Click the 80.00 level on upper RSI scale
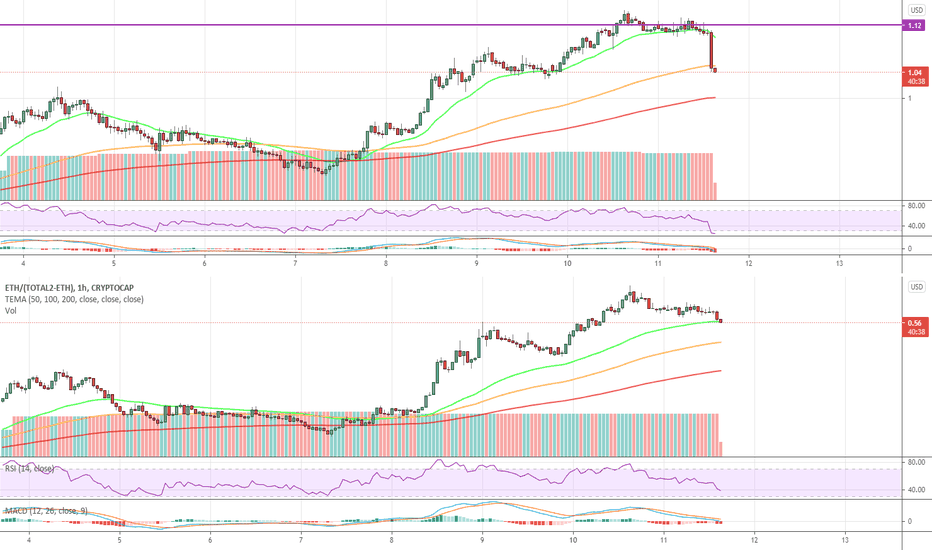Viewport: 932px width, 550px height. (x=917, y=206)
